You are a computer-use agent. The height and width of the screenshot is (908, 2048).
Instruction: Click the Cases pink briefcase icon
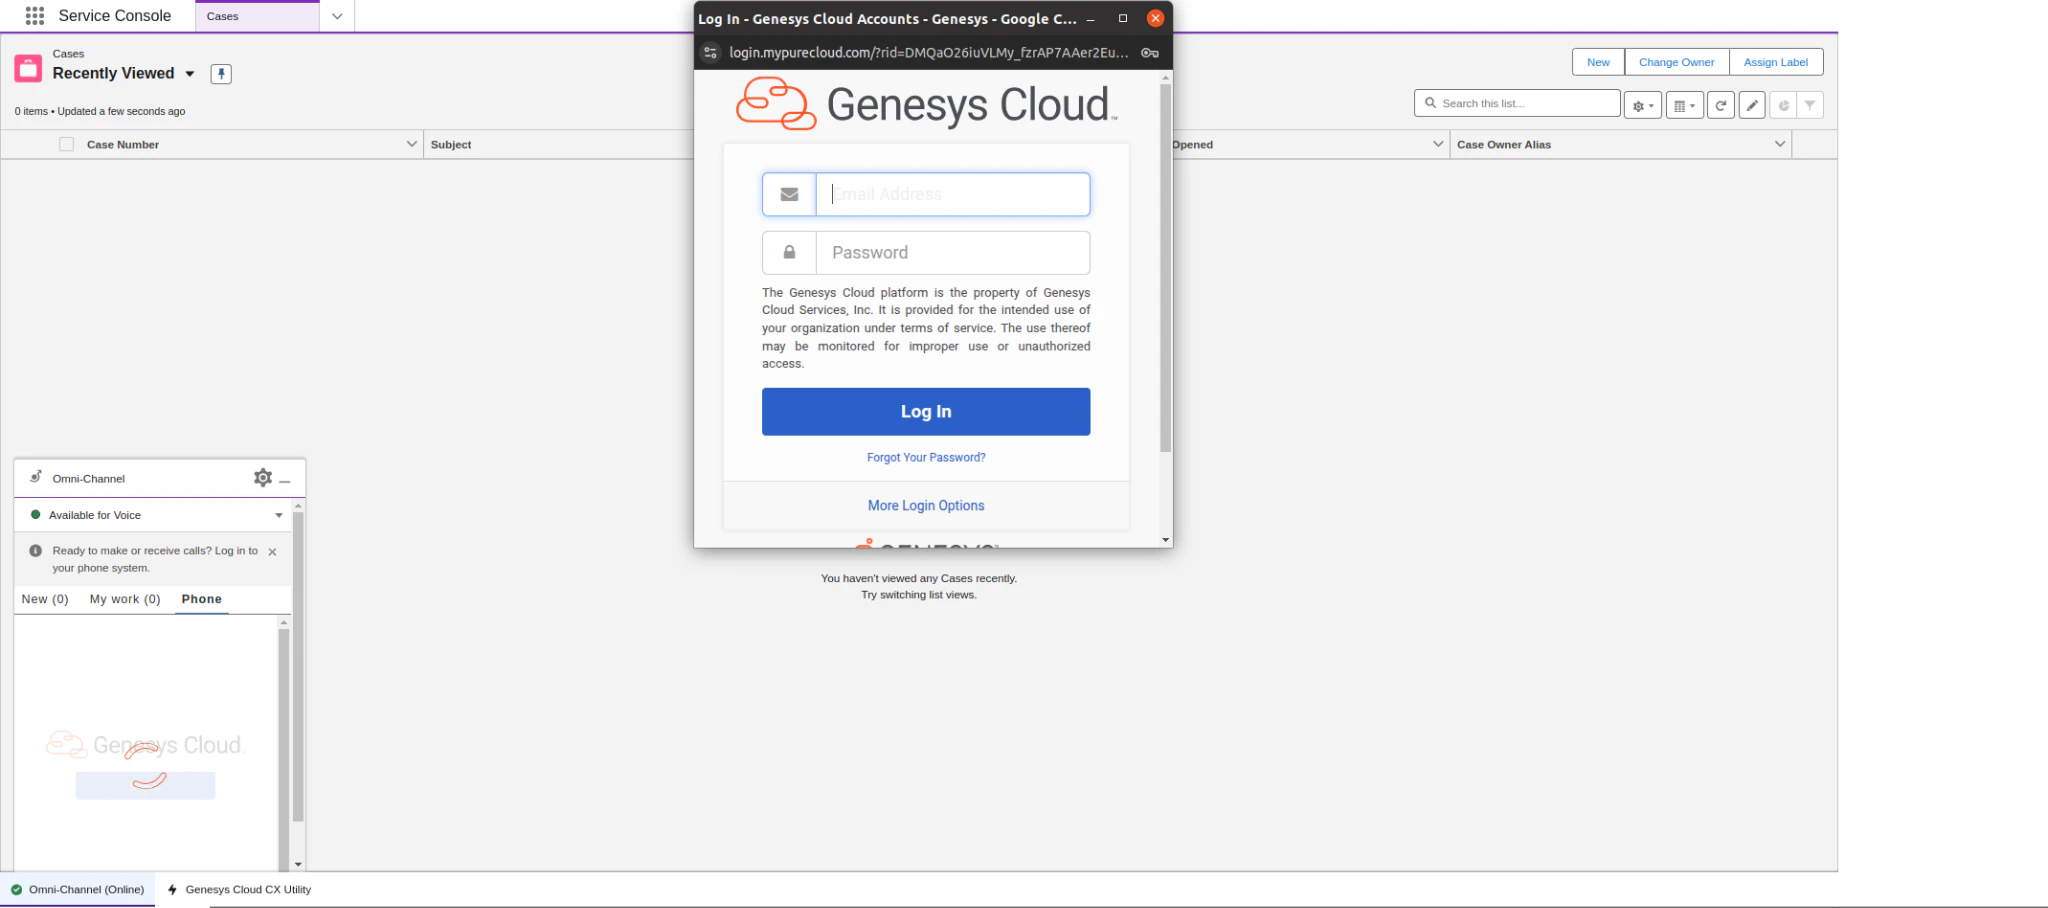(x=28, y=67)
